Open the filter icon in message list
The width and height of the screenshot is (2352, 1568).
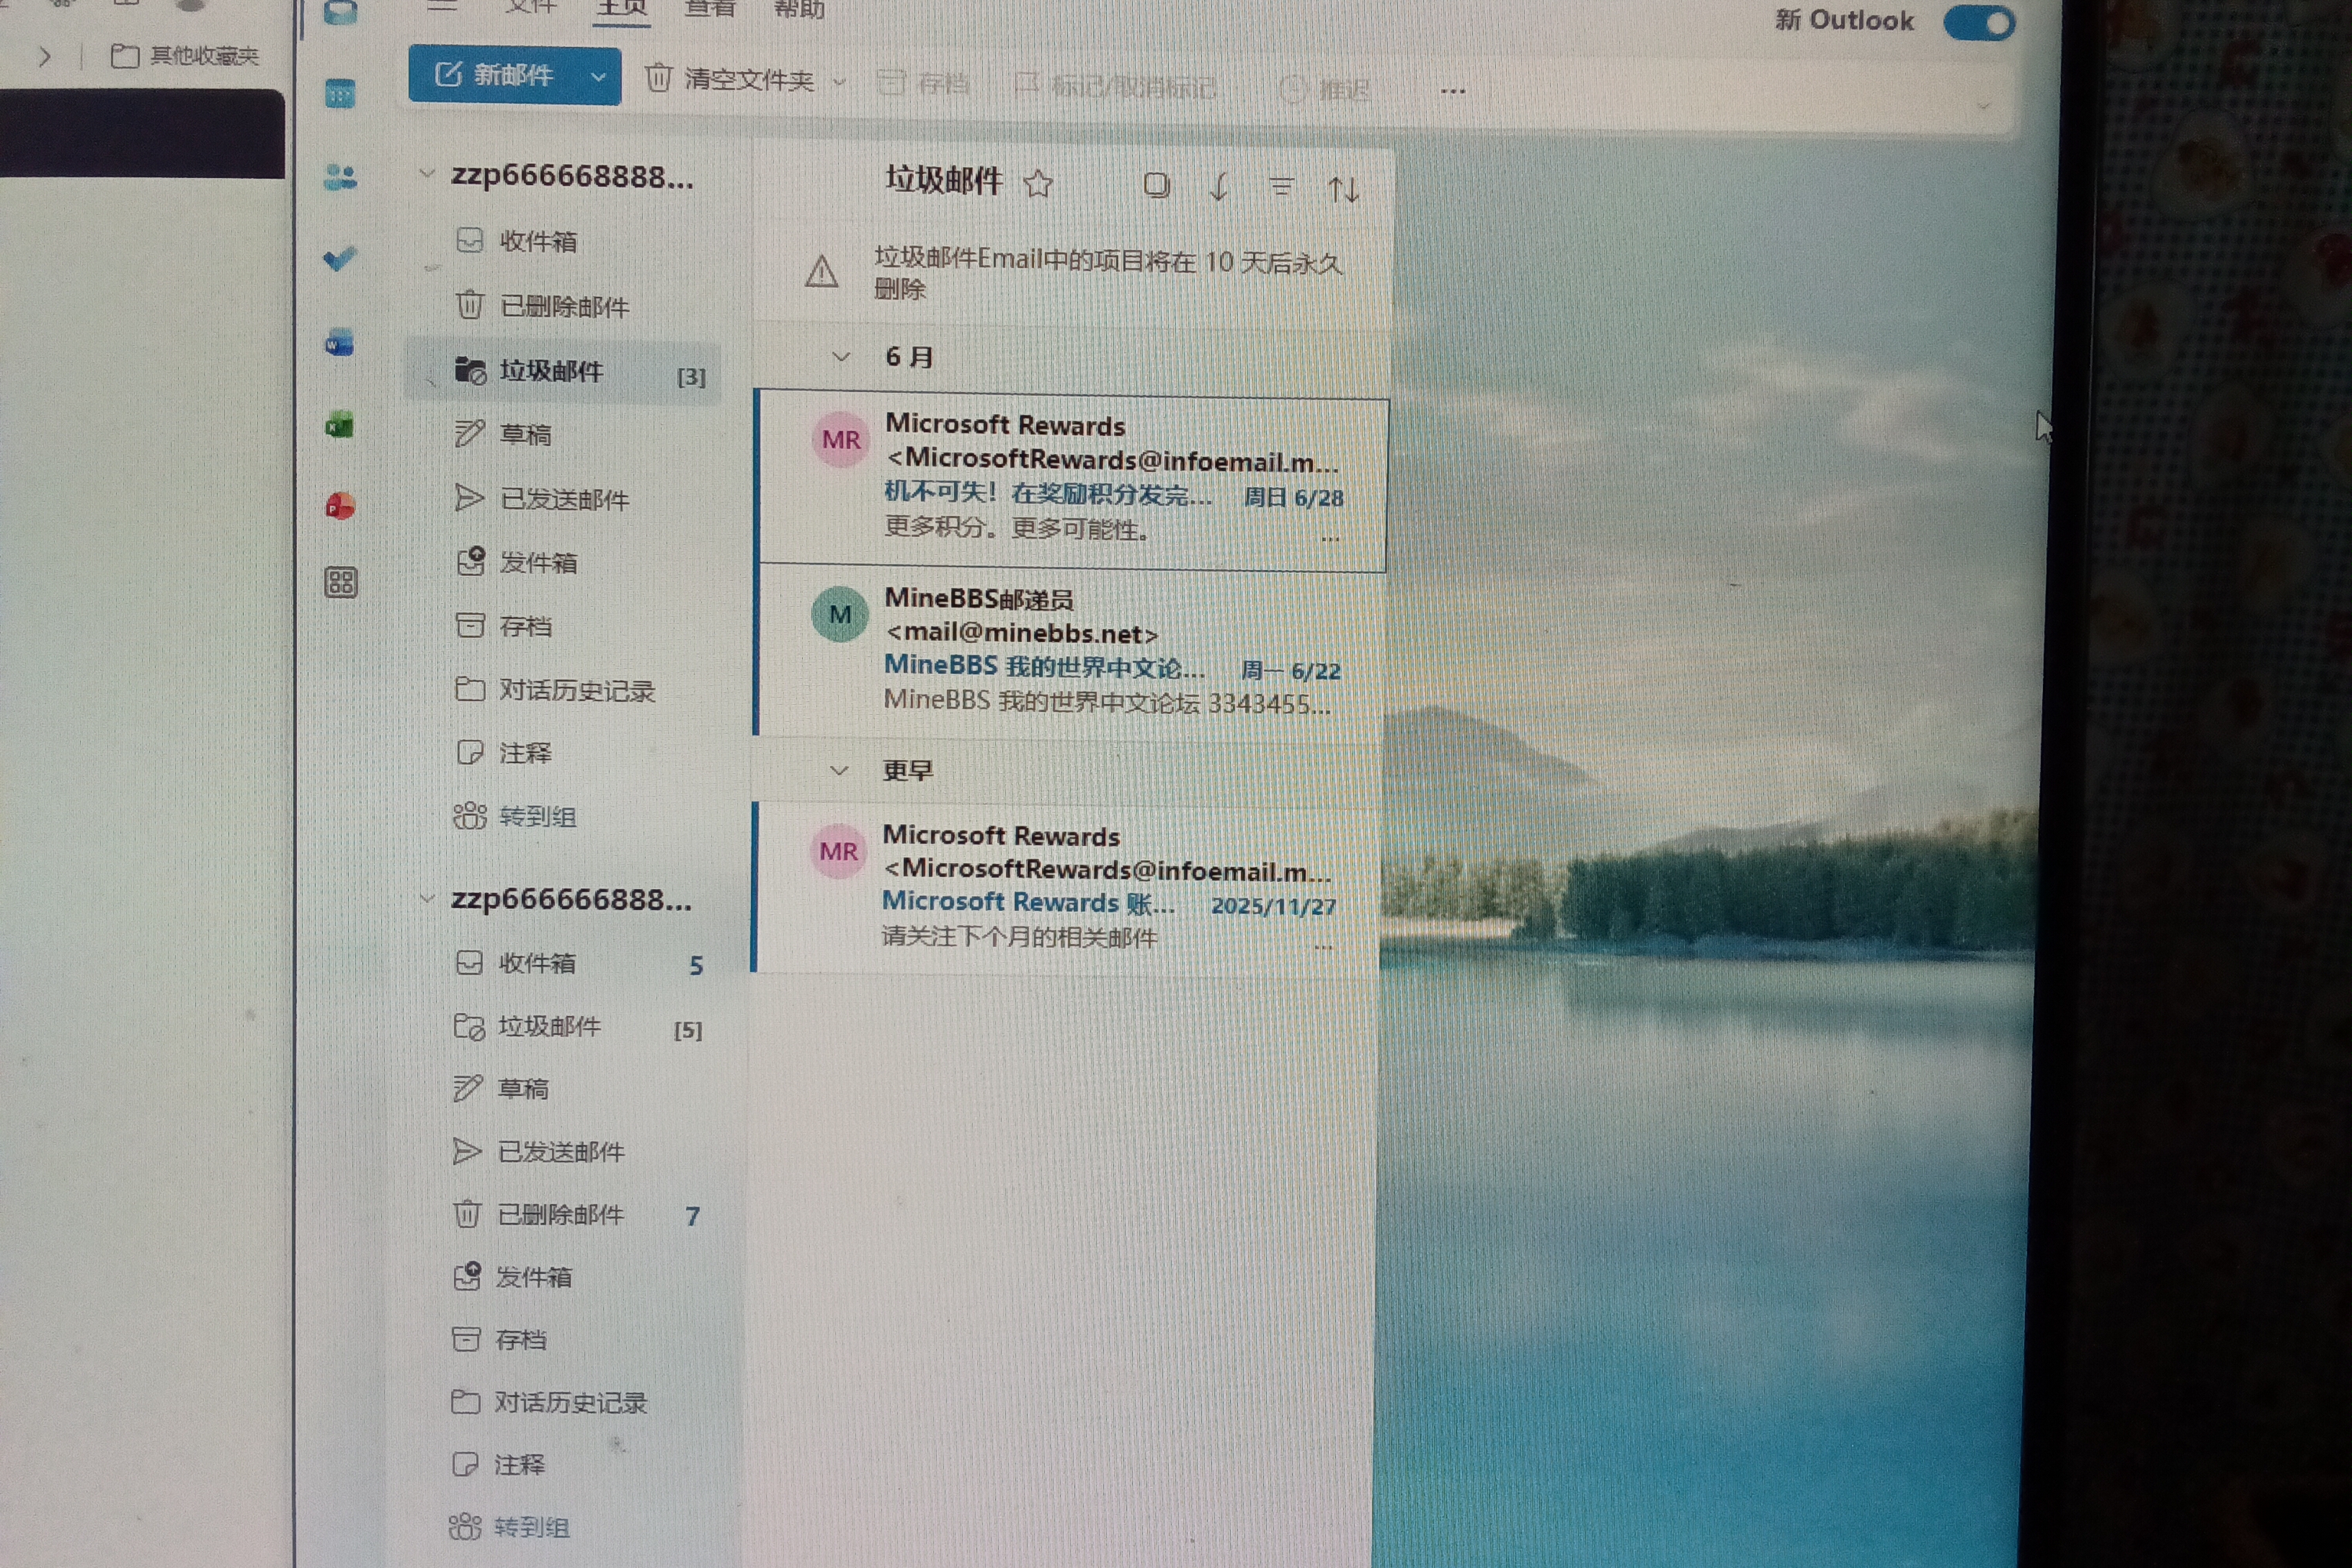(x=1281, y=187)
